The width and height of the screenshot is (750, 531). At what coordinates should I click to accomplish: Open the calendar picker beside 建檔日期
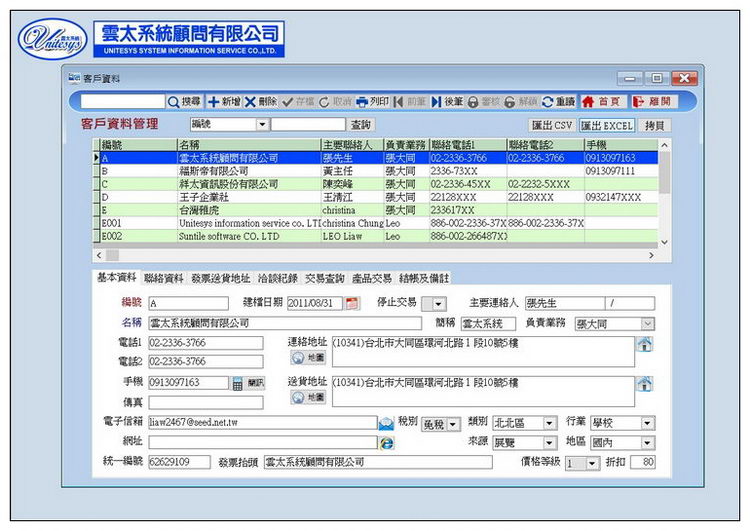[x=352, y=303]
